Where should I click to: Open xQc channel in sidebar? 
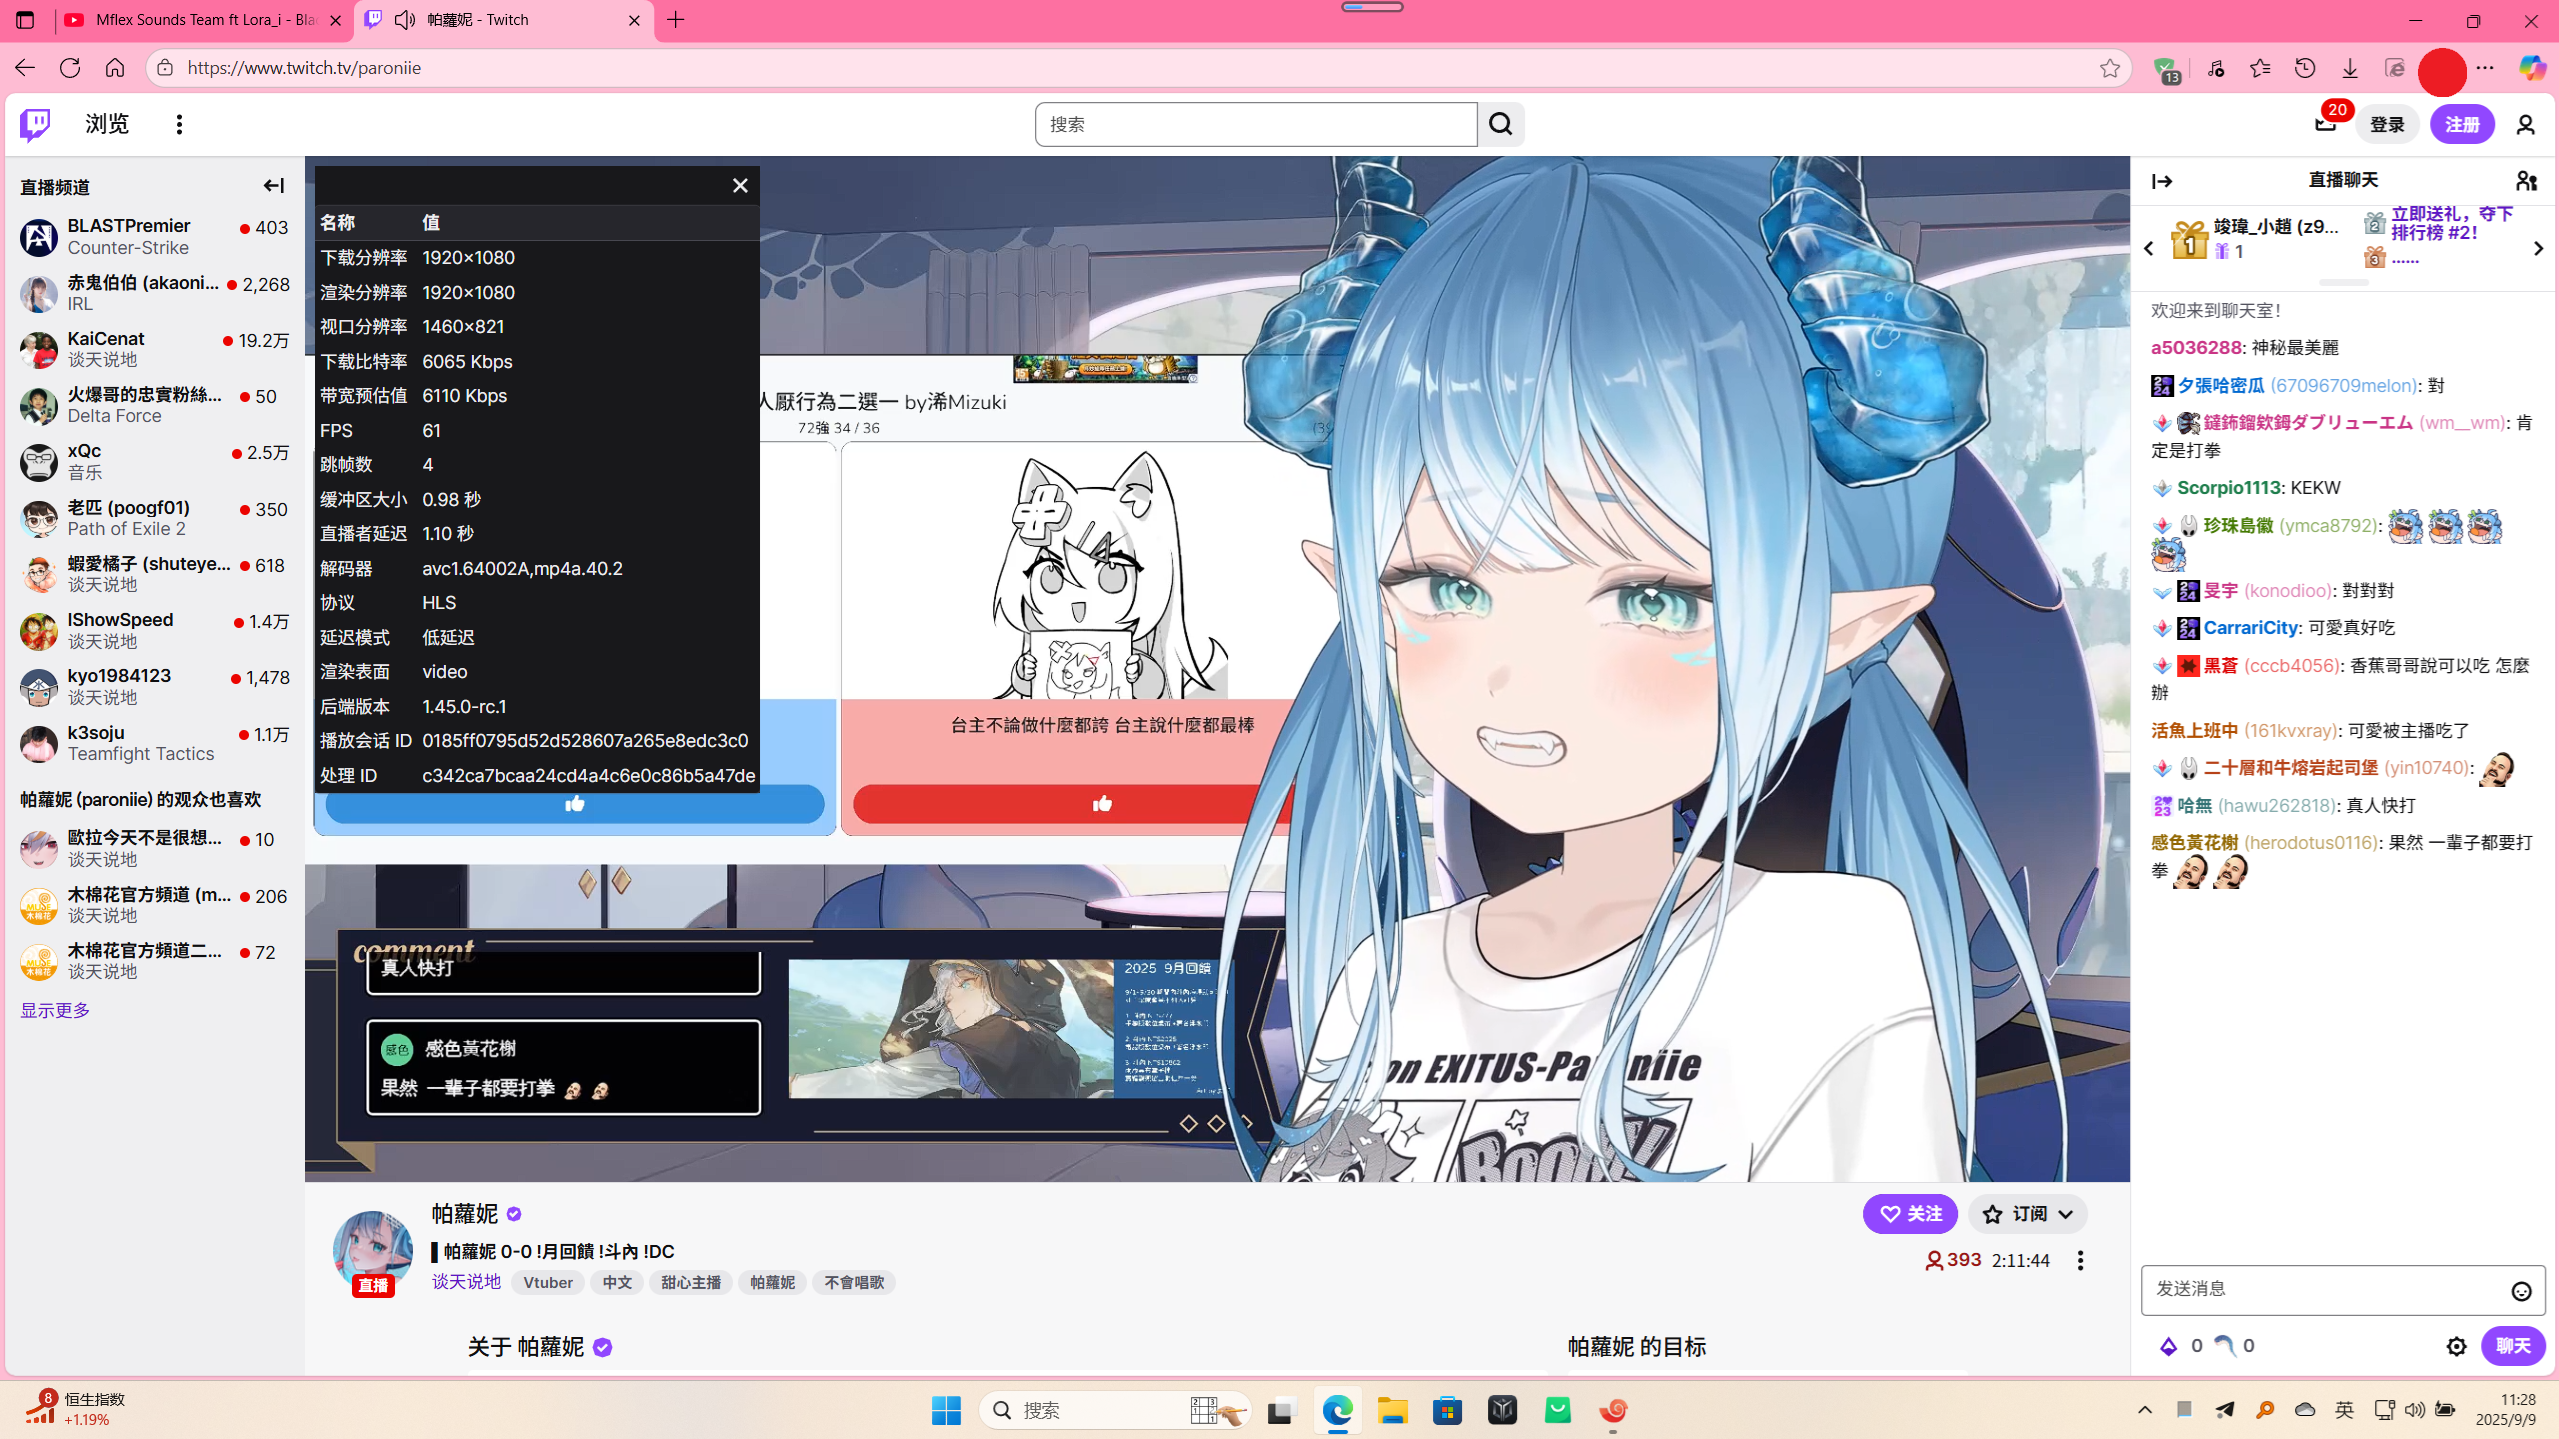[x=154, y=462]
